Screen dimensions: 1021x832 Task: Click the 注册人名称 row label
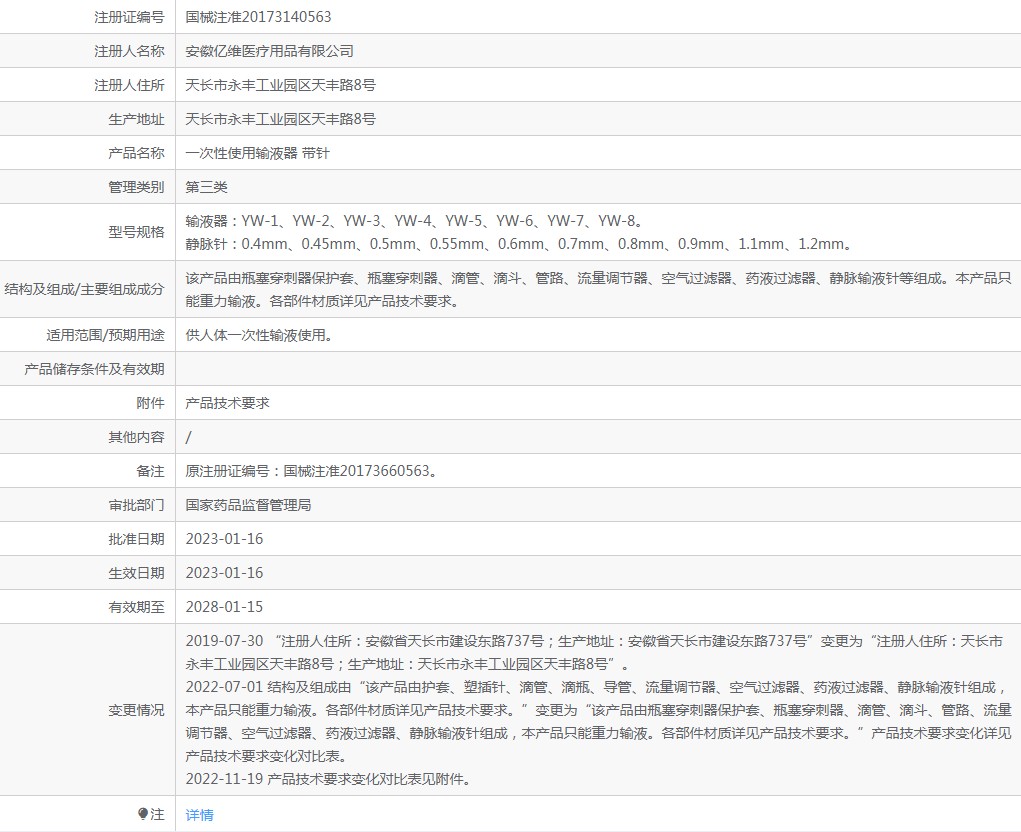tap(129, 51)
